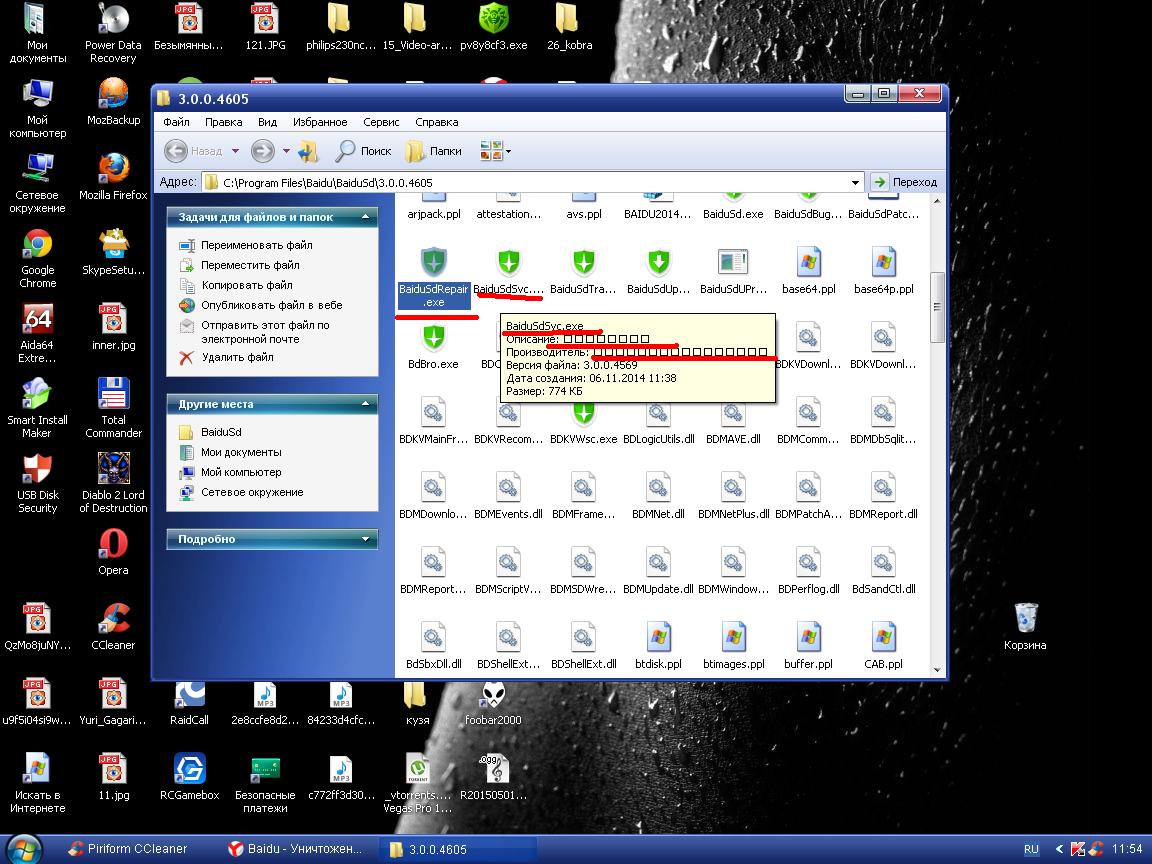
Task: Open the Сервис menu
Action: point(381,122)
